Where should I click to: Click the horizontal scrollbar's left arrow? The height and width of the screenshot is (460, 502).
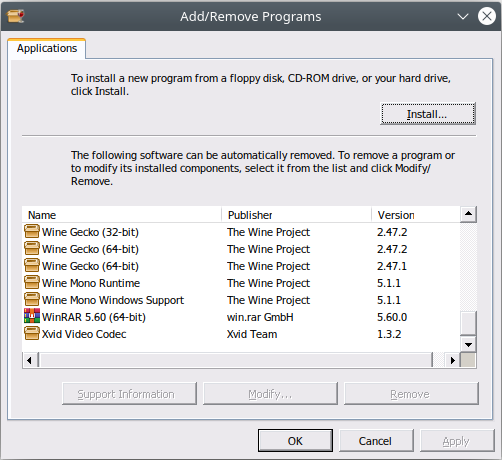pyautogui.click(x=30, y=360)
